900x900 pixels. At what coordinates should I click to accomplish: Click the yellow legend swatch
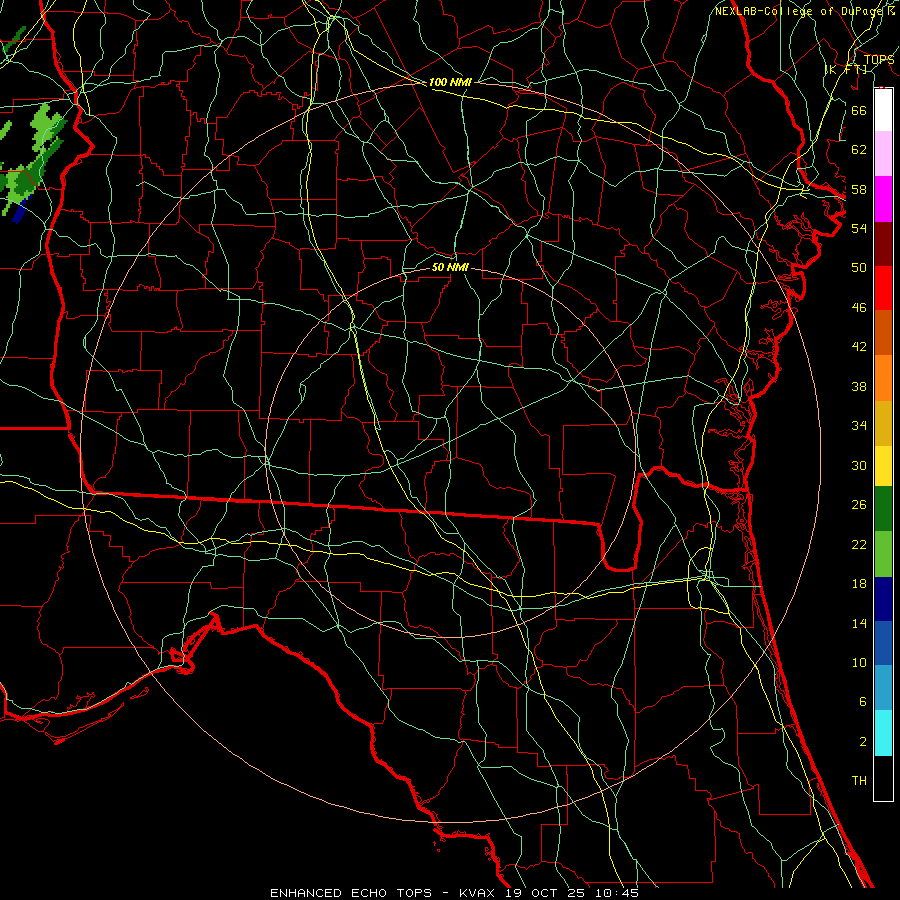point(883,465)
